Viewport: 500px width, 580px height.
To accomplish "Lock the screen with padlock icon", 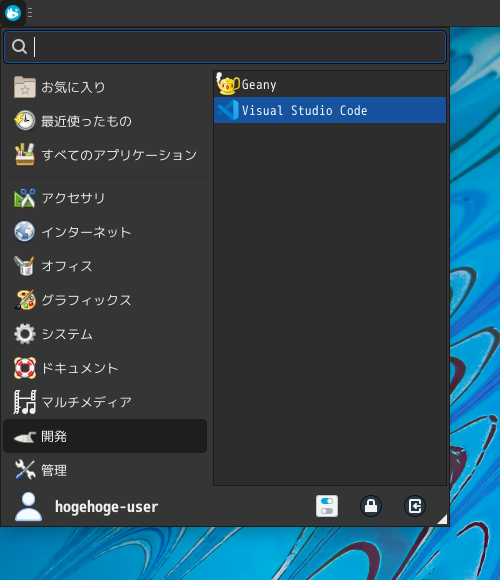I will (x=371, y=506).
